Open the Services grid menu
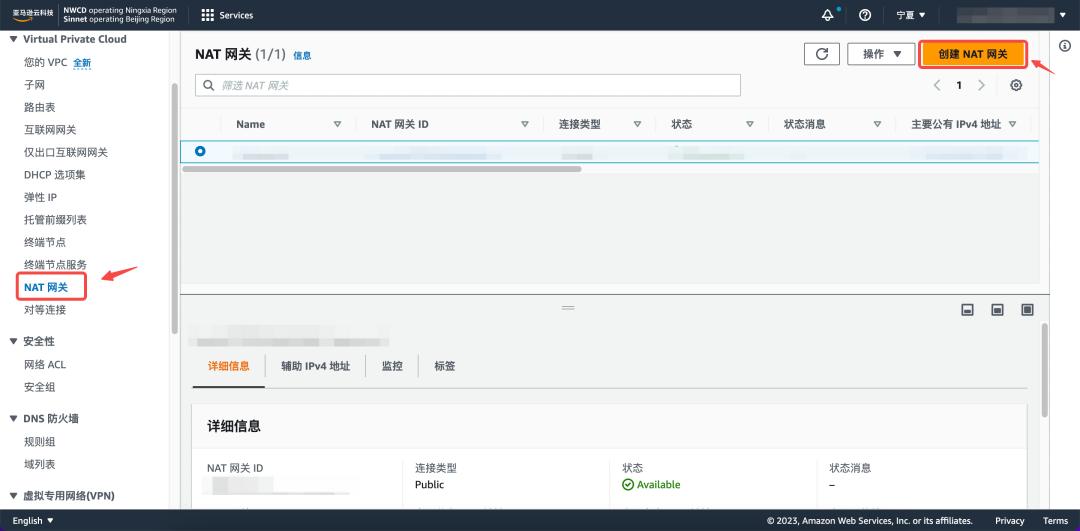 [x=227, y=15]
